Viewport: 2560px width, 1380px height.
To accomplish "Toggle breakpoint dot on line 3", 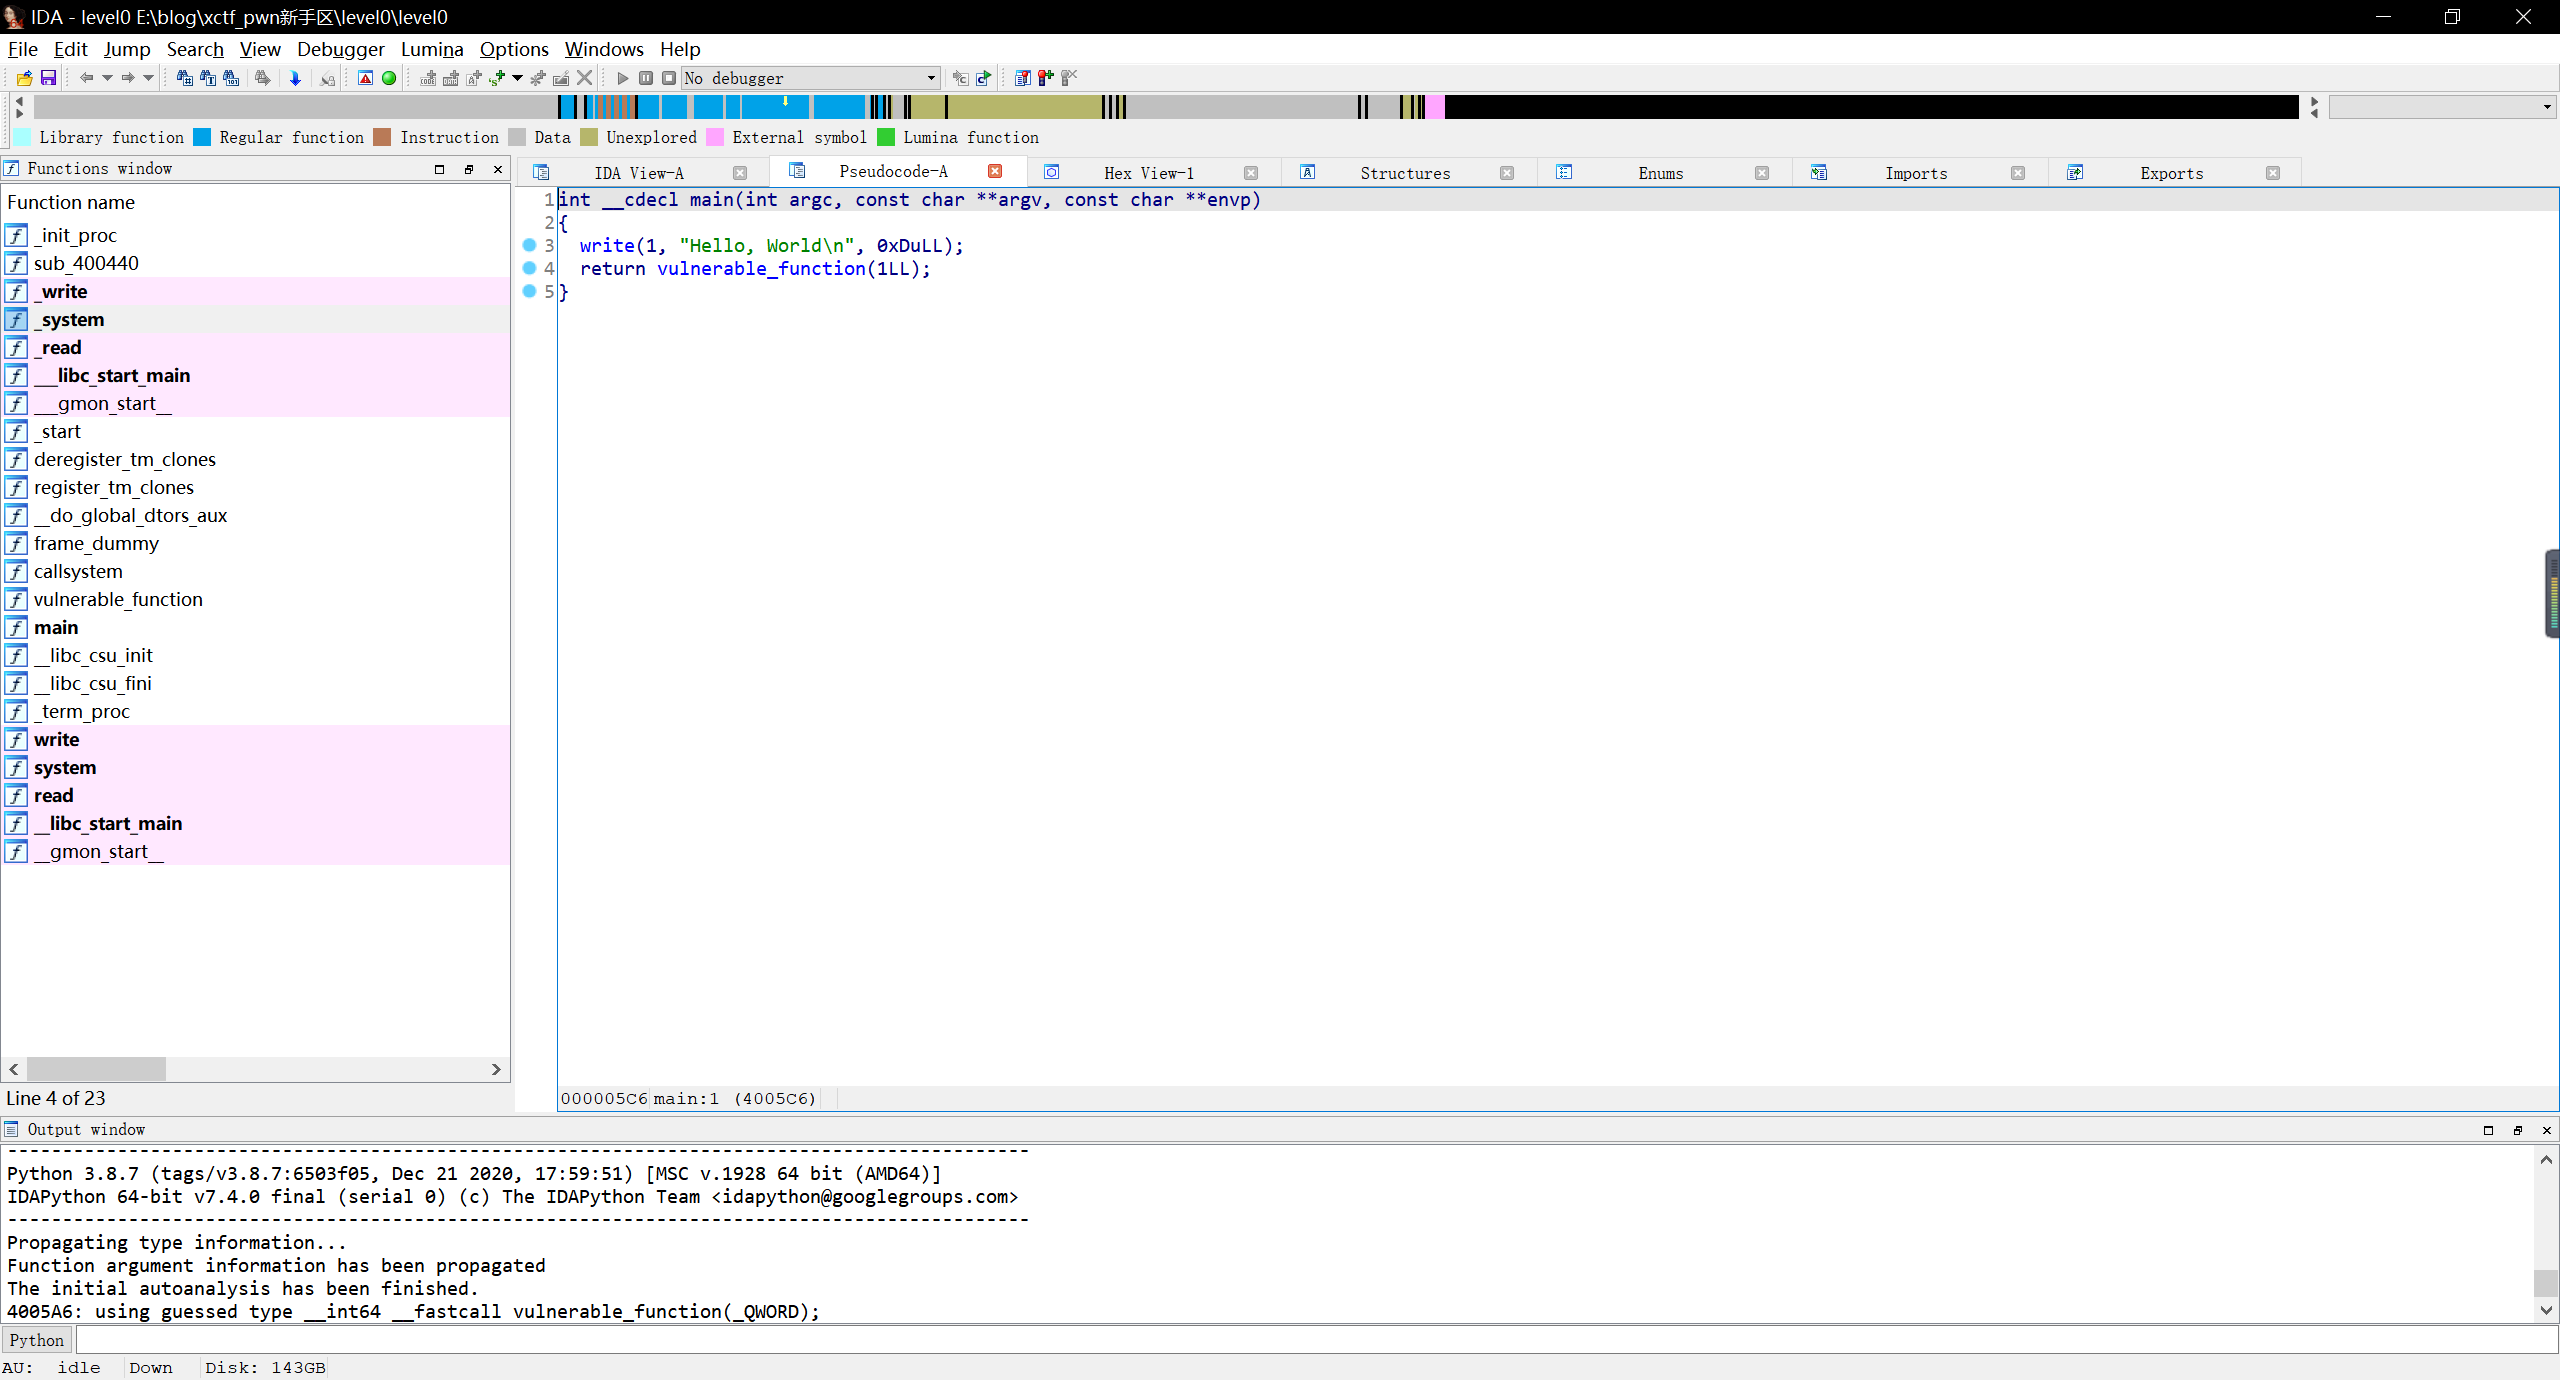I will (530, 245).
